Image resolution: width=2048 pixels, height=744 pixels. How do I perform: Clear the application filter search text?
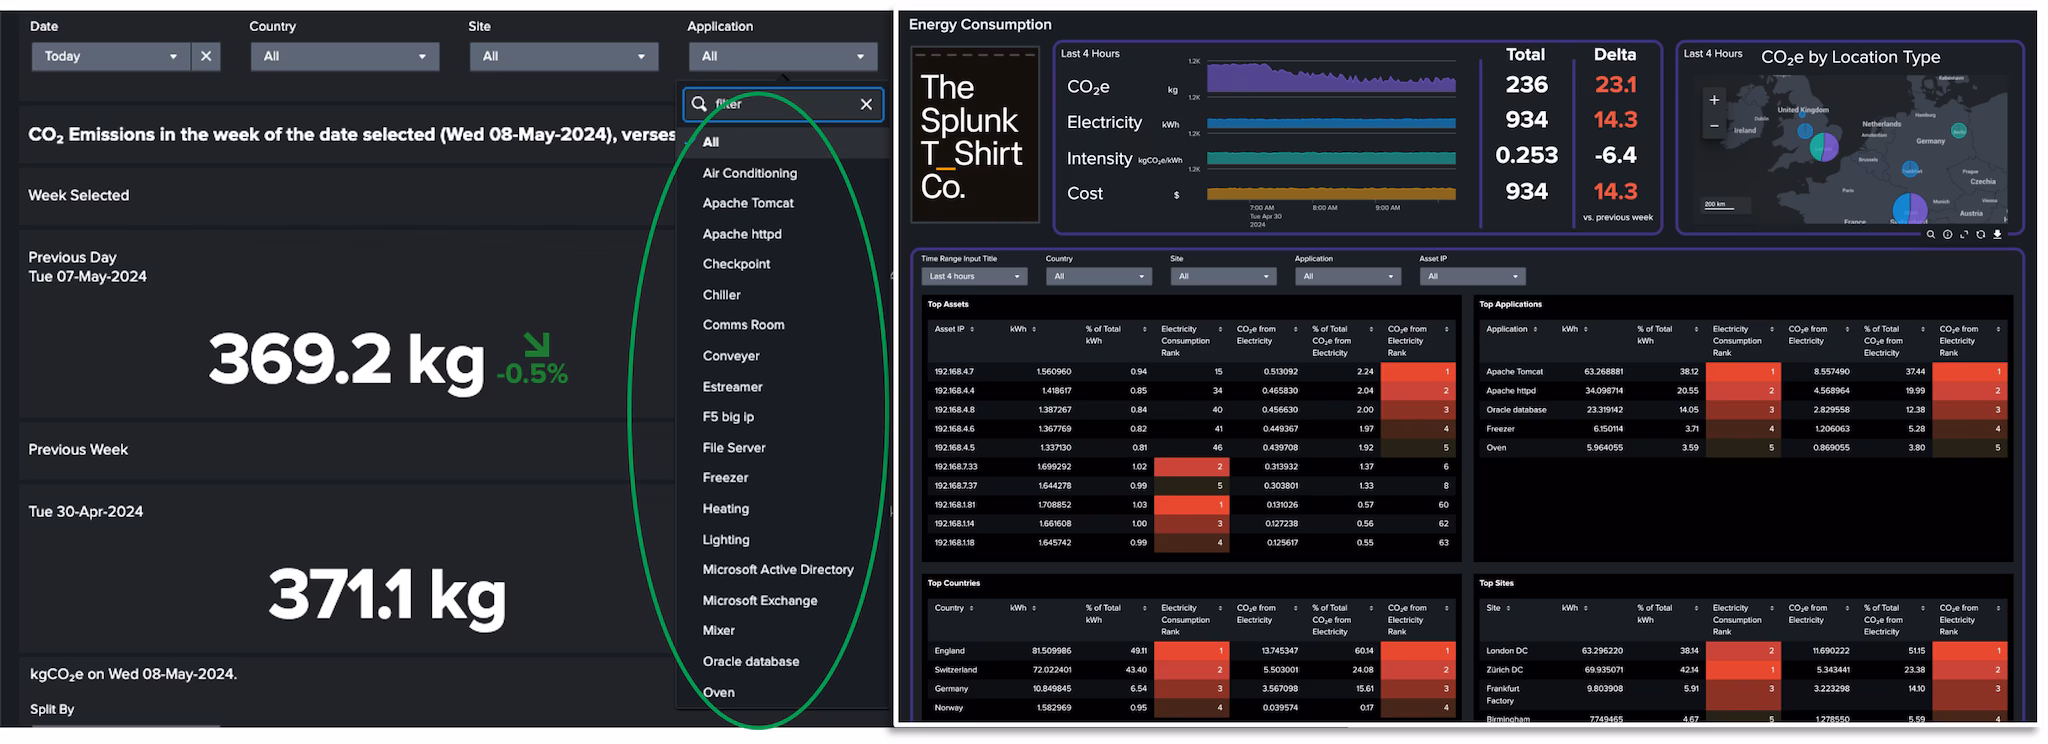(x=866, y=104)
